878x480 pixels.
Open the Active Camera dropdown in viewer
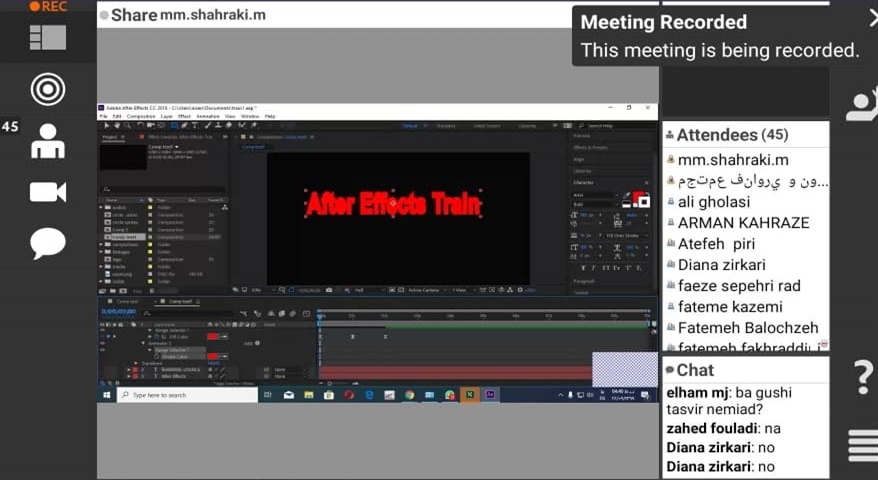(x=426, y=290)
